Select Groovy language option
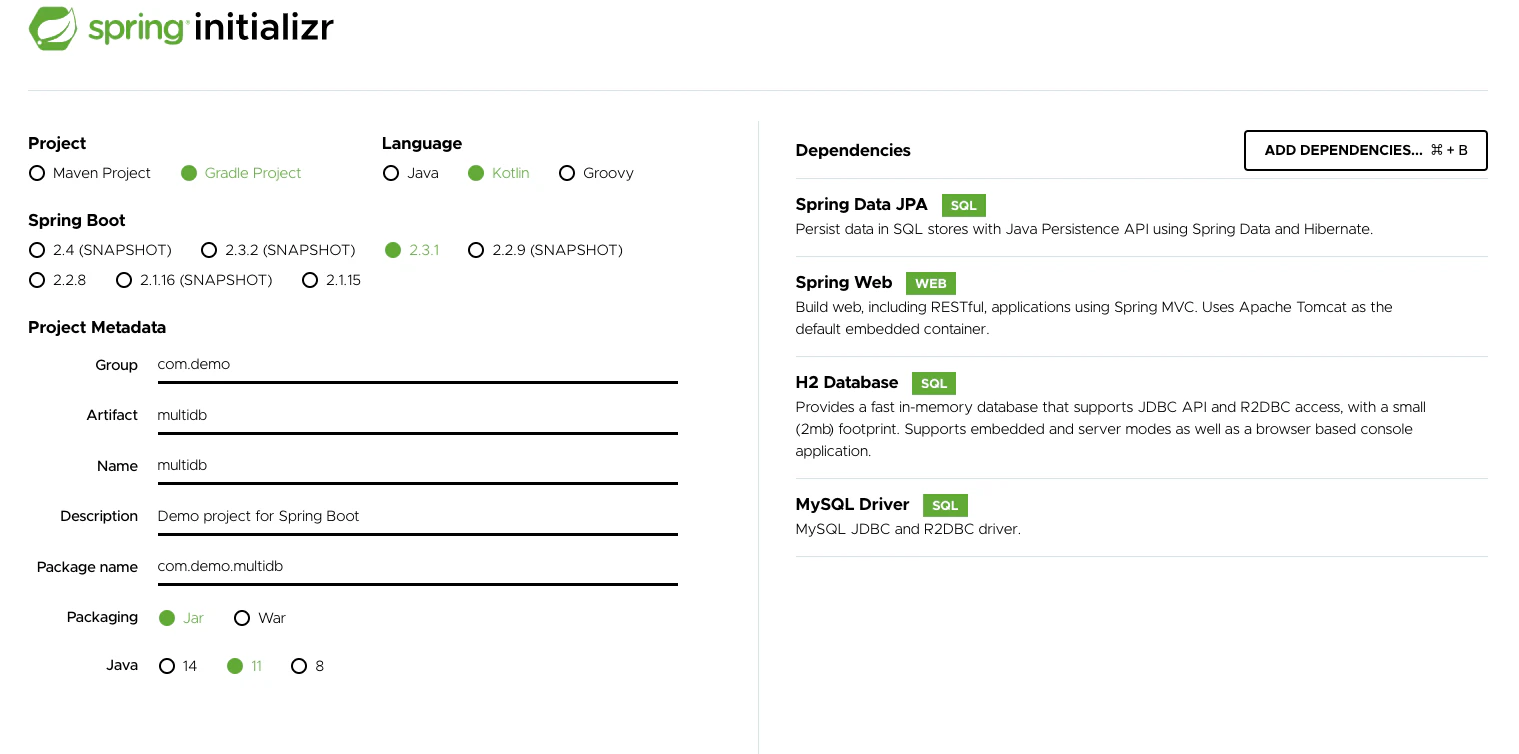 pyautogui.click(x=567, y=173)
